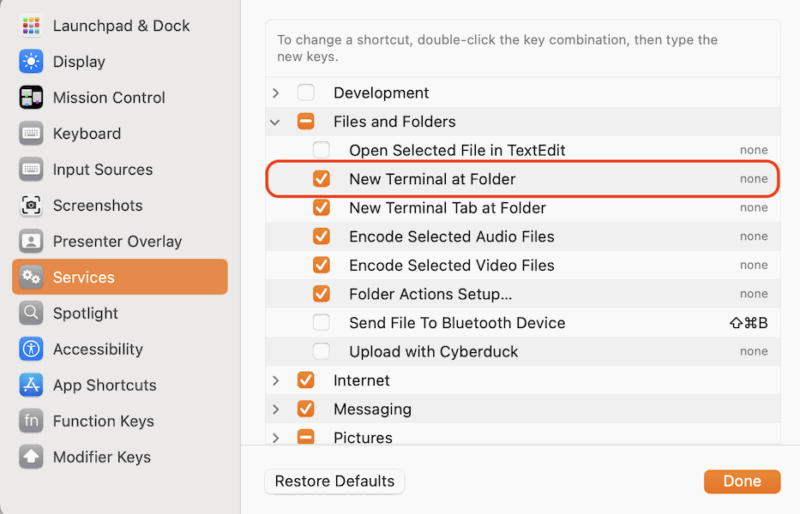The image size is (800, 514).
Task: Select Spotlight in the sidebar
Action: point(120,313)
